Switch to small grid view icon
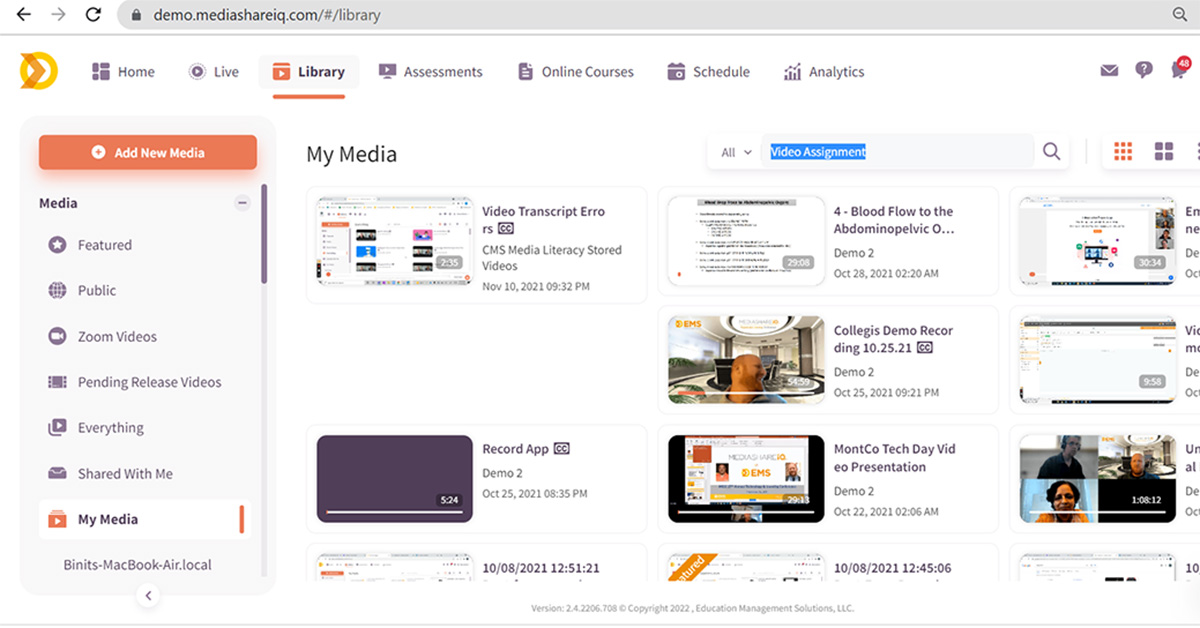This screenshot has width=1200, height=628. coord(1123,152)
